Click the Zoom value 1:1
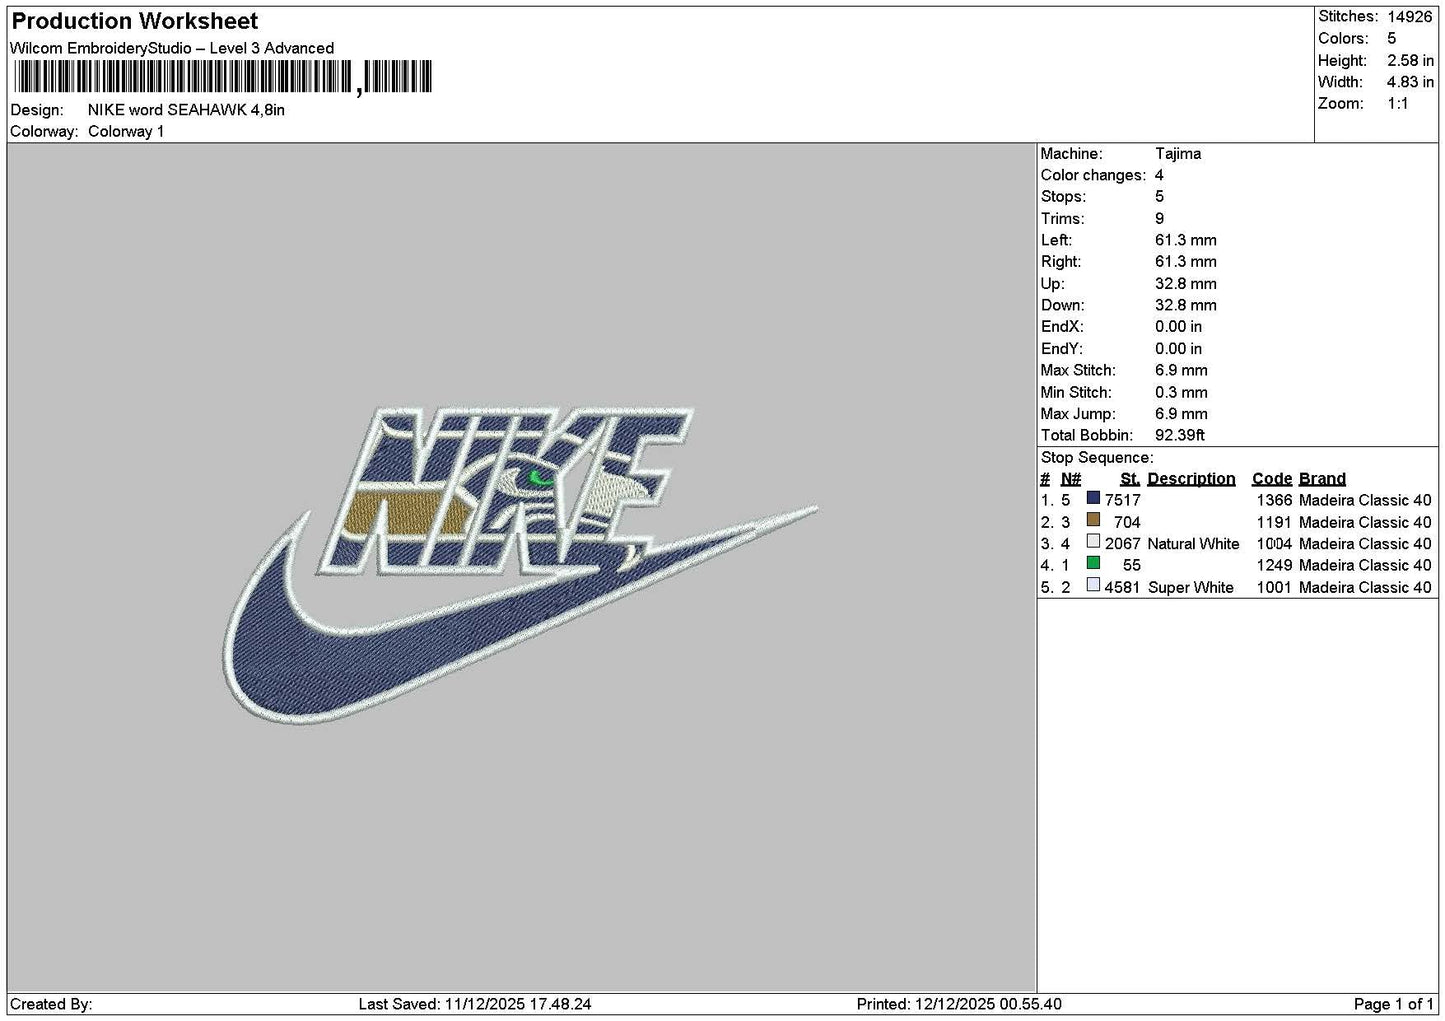1445x1021 pixels. click(x=1398, y=104)
